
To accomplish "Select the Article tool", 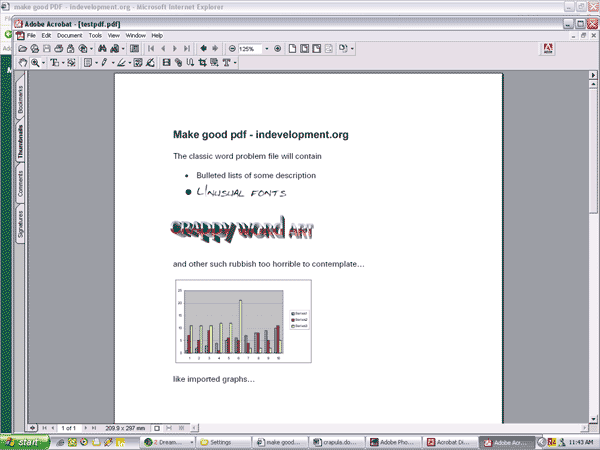I will coord(190,63).
